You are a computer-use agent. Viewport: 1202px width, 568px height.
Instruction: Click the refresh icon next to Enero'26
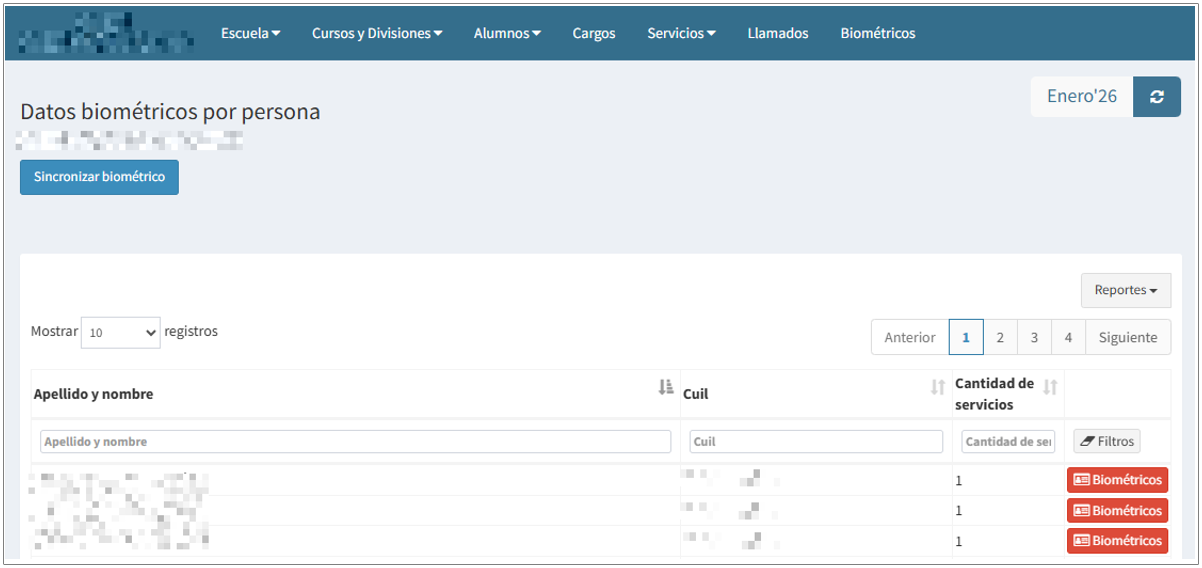(x=1157, y=97)
